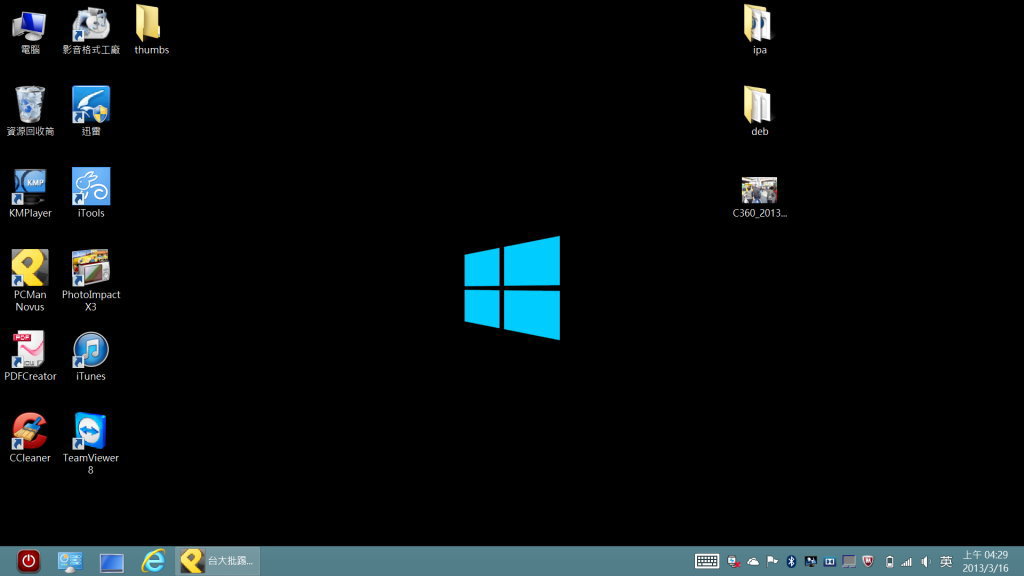
Task: Select the deb folder on desktop
Action: [759, 111]
